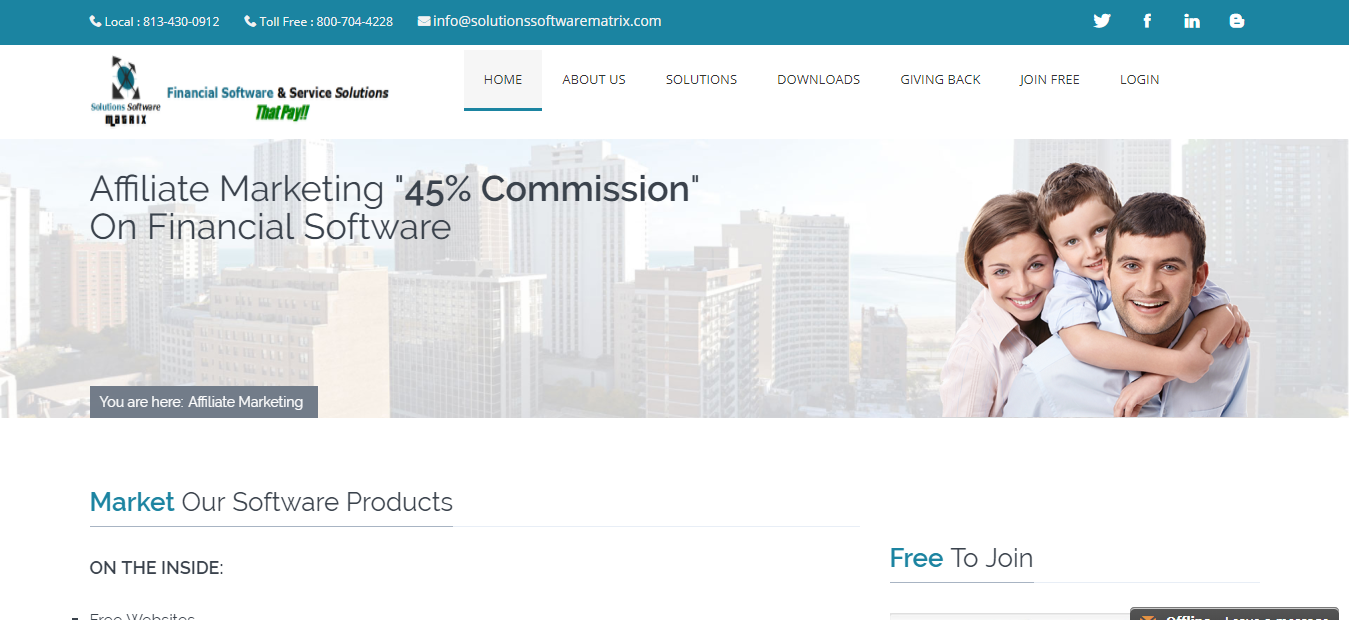Open the Blogger icon in header
Viewport: 1349px width, 620px height.
(x=1237, y=21)
